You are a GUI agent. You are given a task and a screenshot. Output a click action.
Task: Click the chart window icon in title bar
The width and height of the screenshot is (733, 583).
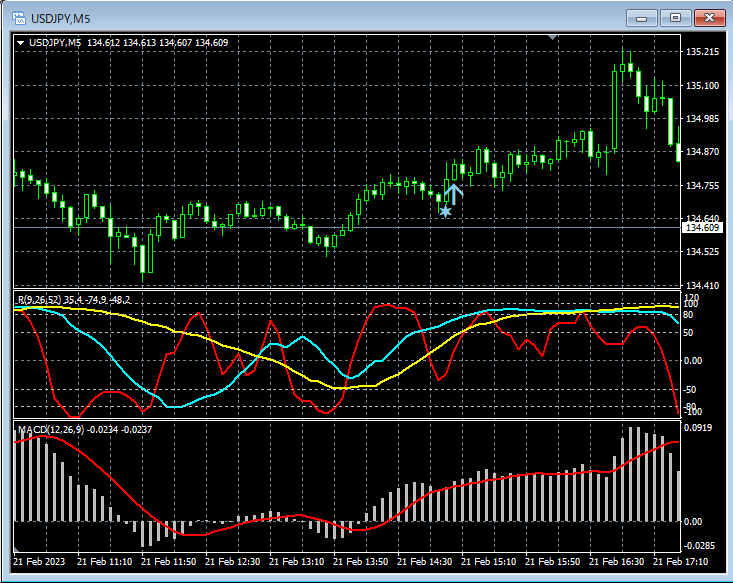coord(18,17)
